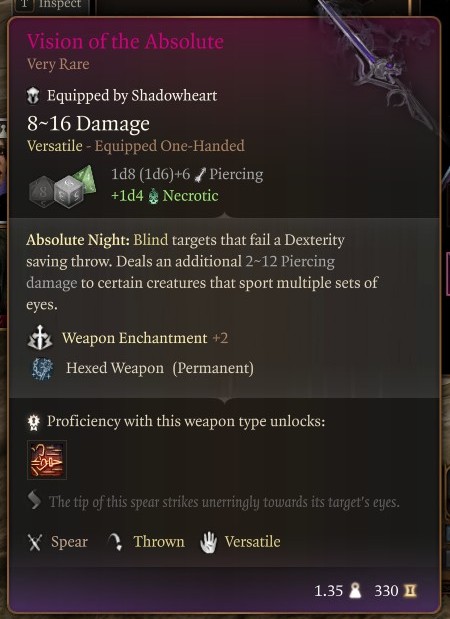Click the Vision of the Absolute title

point(125,41)
